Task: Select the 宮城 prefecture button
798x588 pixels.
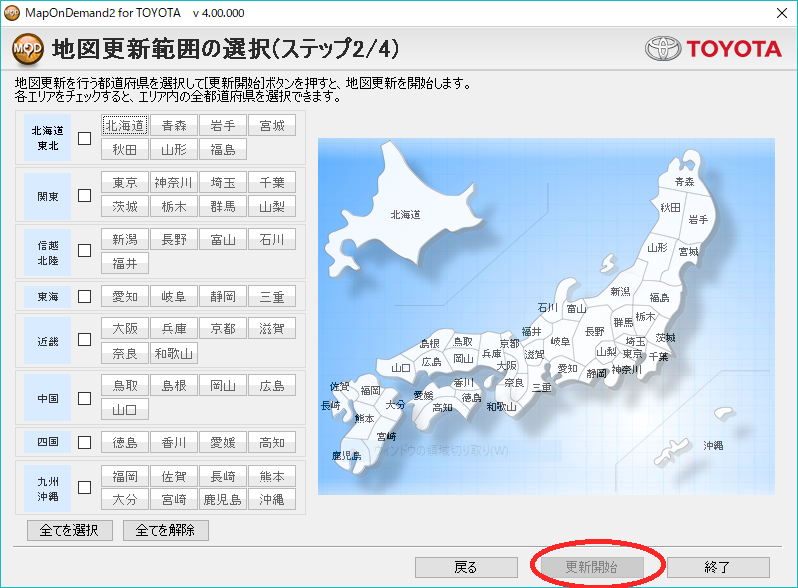Action: pos(272,125)
